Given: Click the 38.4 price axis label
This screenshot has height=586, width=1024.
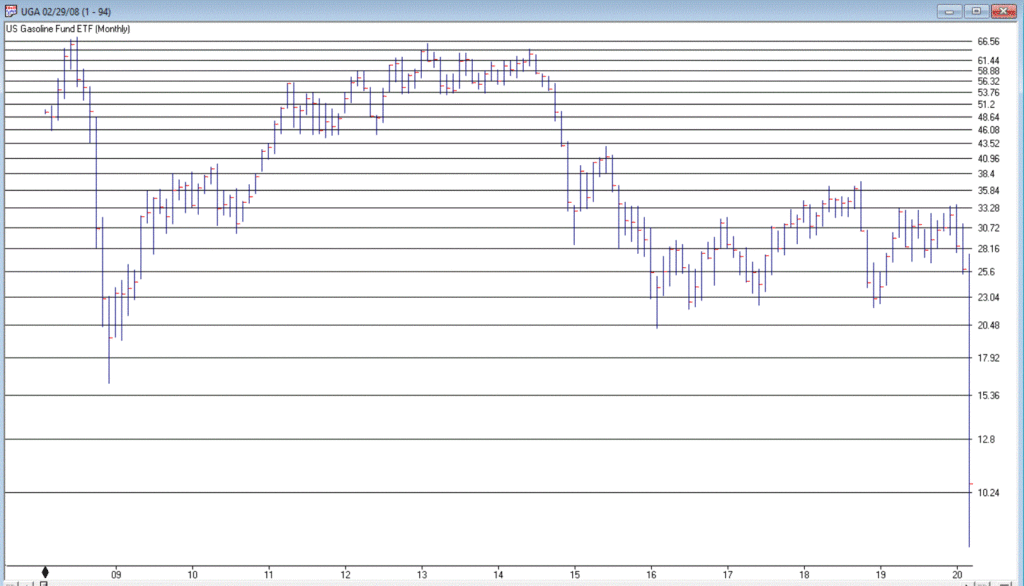Looking at the screenshot, I should pyautogui.click(x=985, y=174).
